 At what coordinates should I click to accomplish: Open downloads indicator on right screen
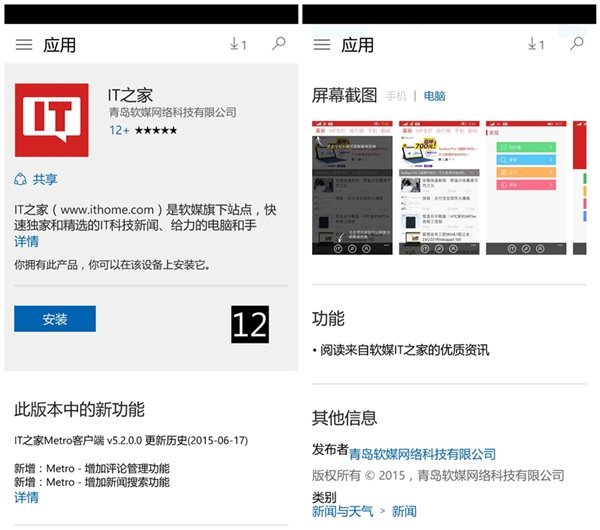[x=536, y=44]
